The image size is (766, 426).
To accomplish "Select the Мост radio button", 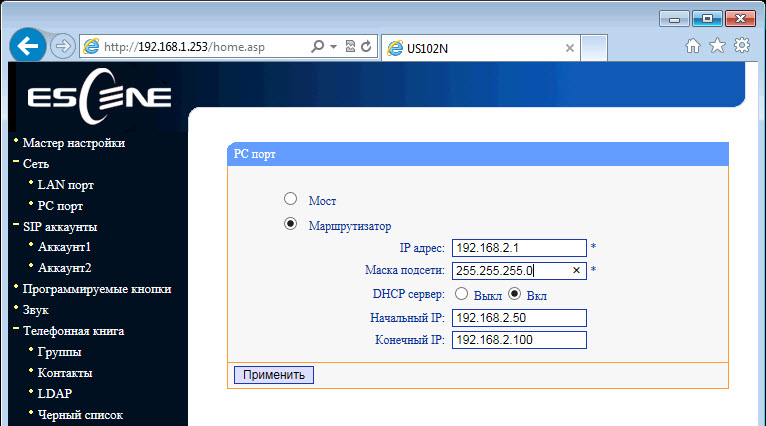I will coord(291,199).
